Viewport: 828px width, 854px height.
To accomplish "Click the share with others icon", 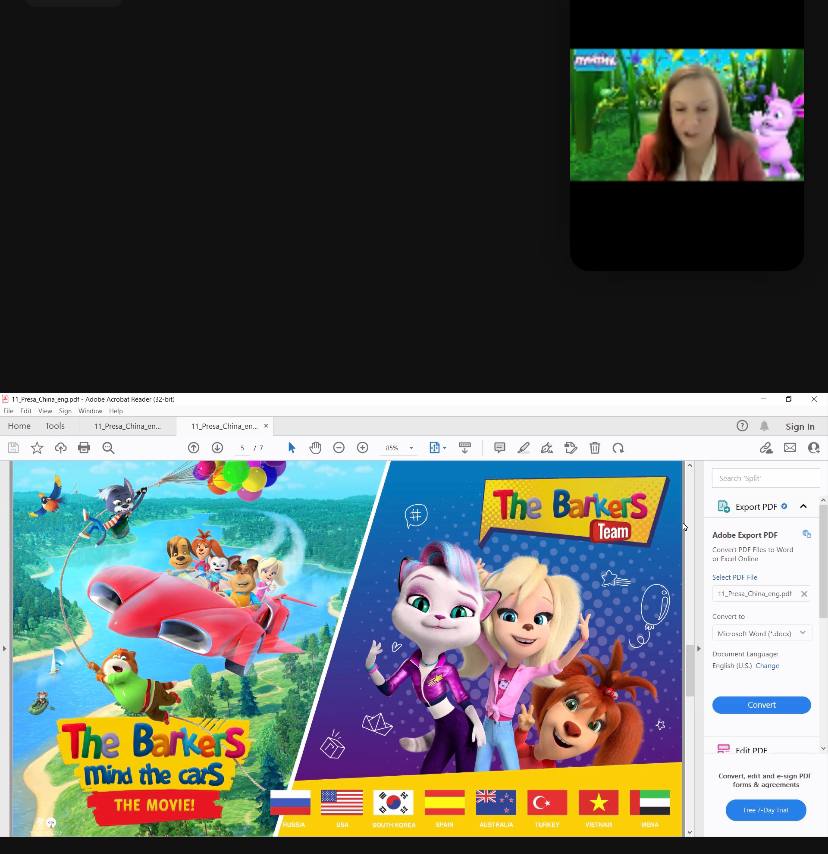I will [x=814, y=448].
